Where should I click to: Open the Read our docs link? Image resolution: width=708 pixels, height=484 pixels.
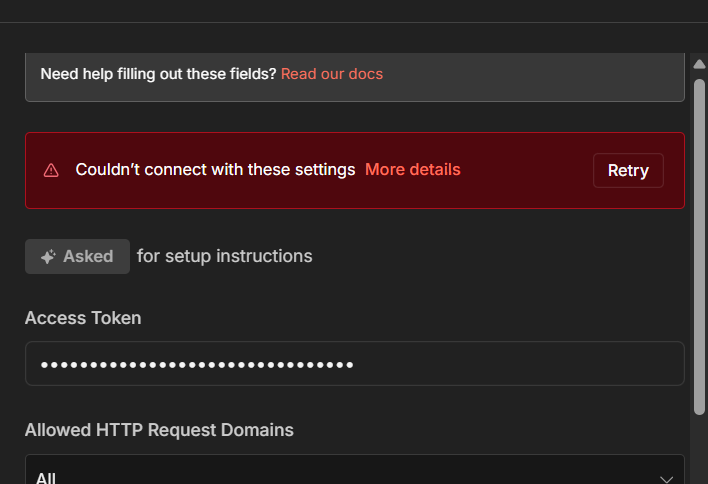332,74
